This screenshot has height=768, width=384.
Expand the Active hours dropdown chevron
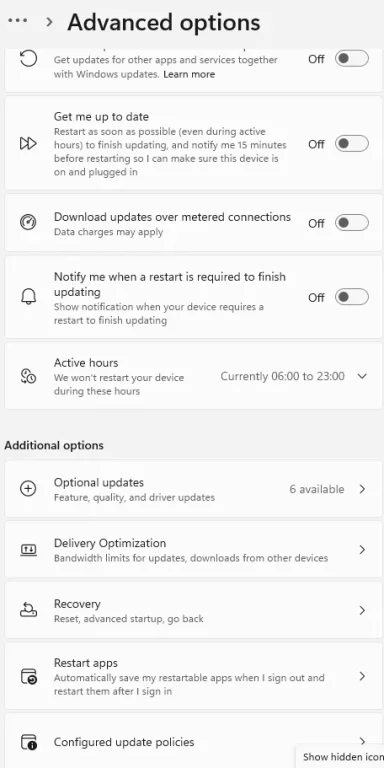362,376
